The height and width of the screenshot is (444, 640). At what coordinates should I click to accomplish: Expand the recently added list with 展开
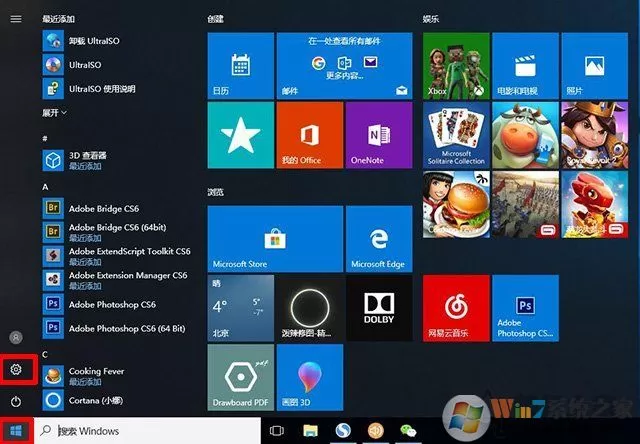(x=54, y=113)
